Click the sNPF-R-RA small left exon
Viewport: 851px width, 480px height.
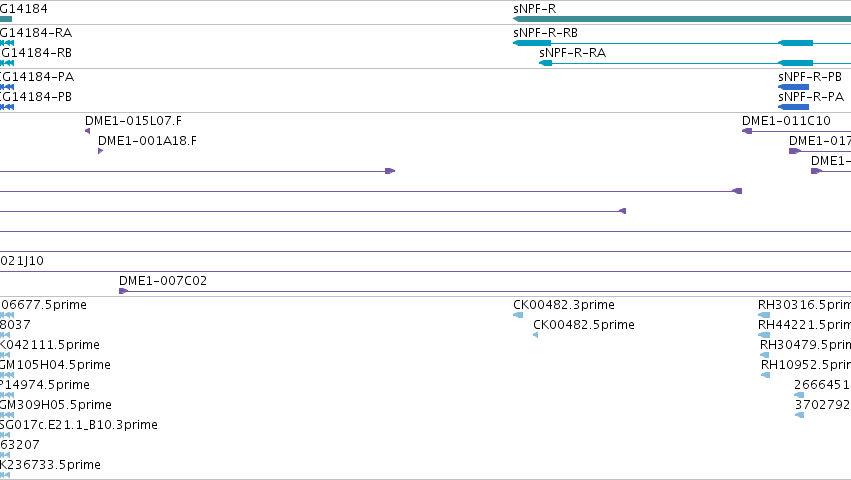tap(545, 63)
